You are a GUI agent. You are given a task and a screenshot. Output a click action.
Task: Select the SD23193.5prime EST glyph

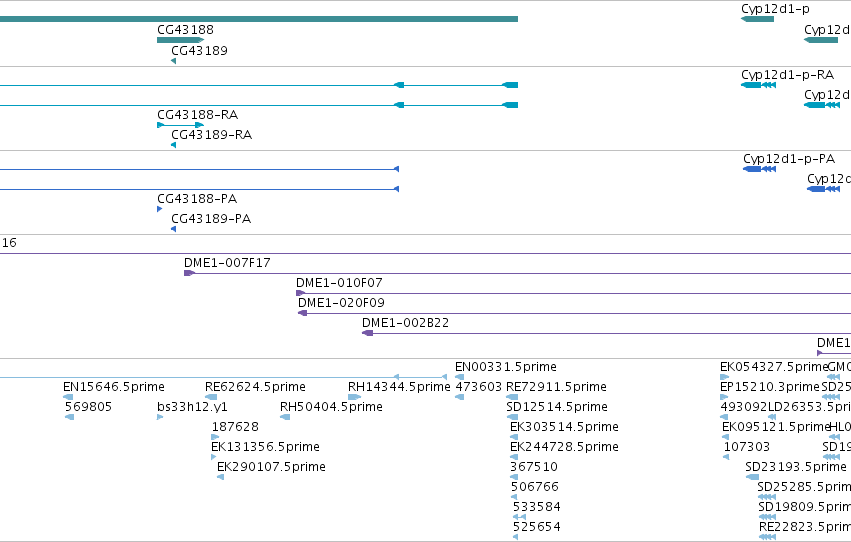click(x=752, y=477)
